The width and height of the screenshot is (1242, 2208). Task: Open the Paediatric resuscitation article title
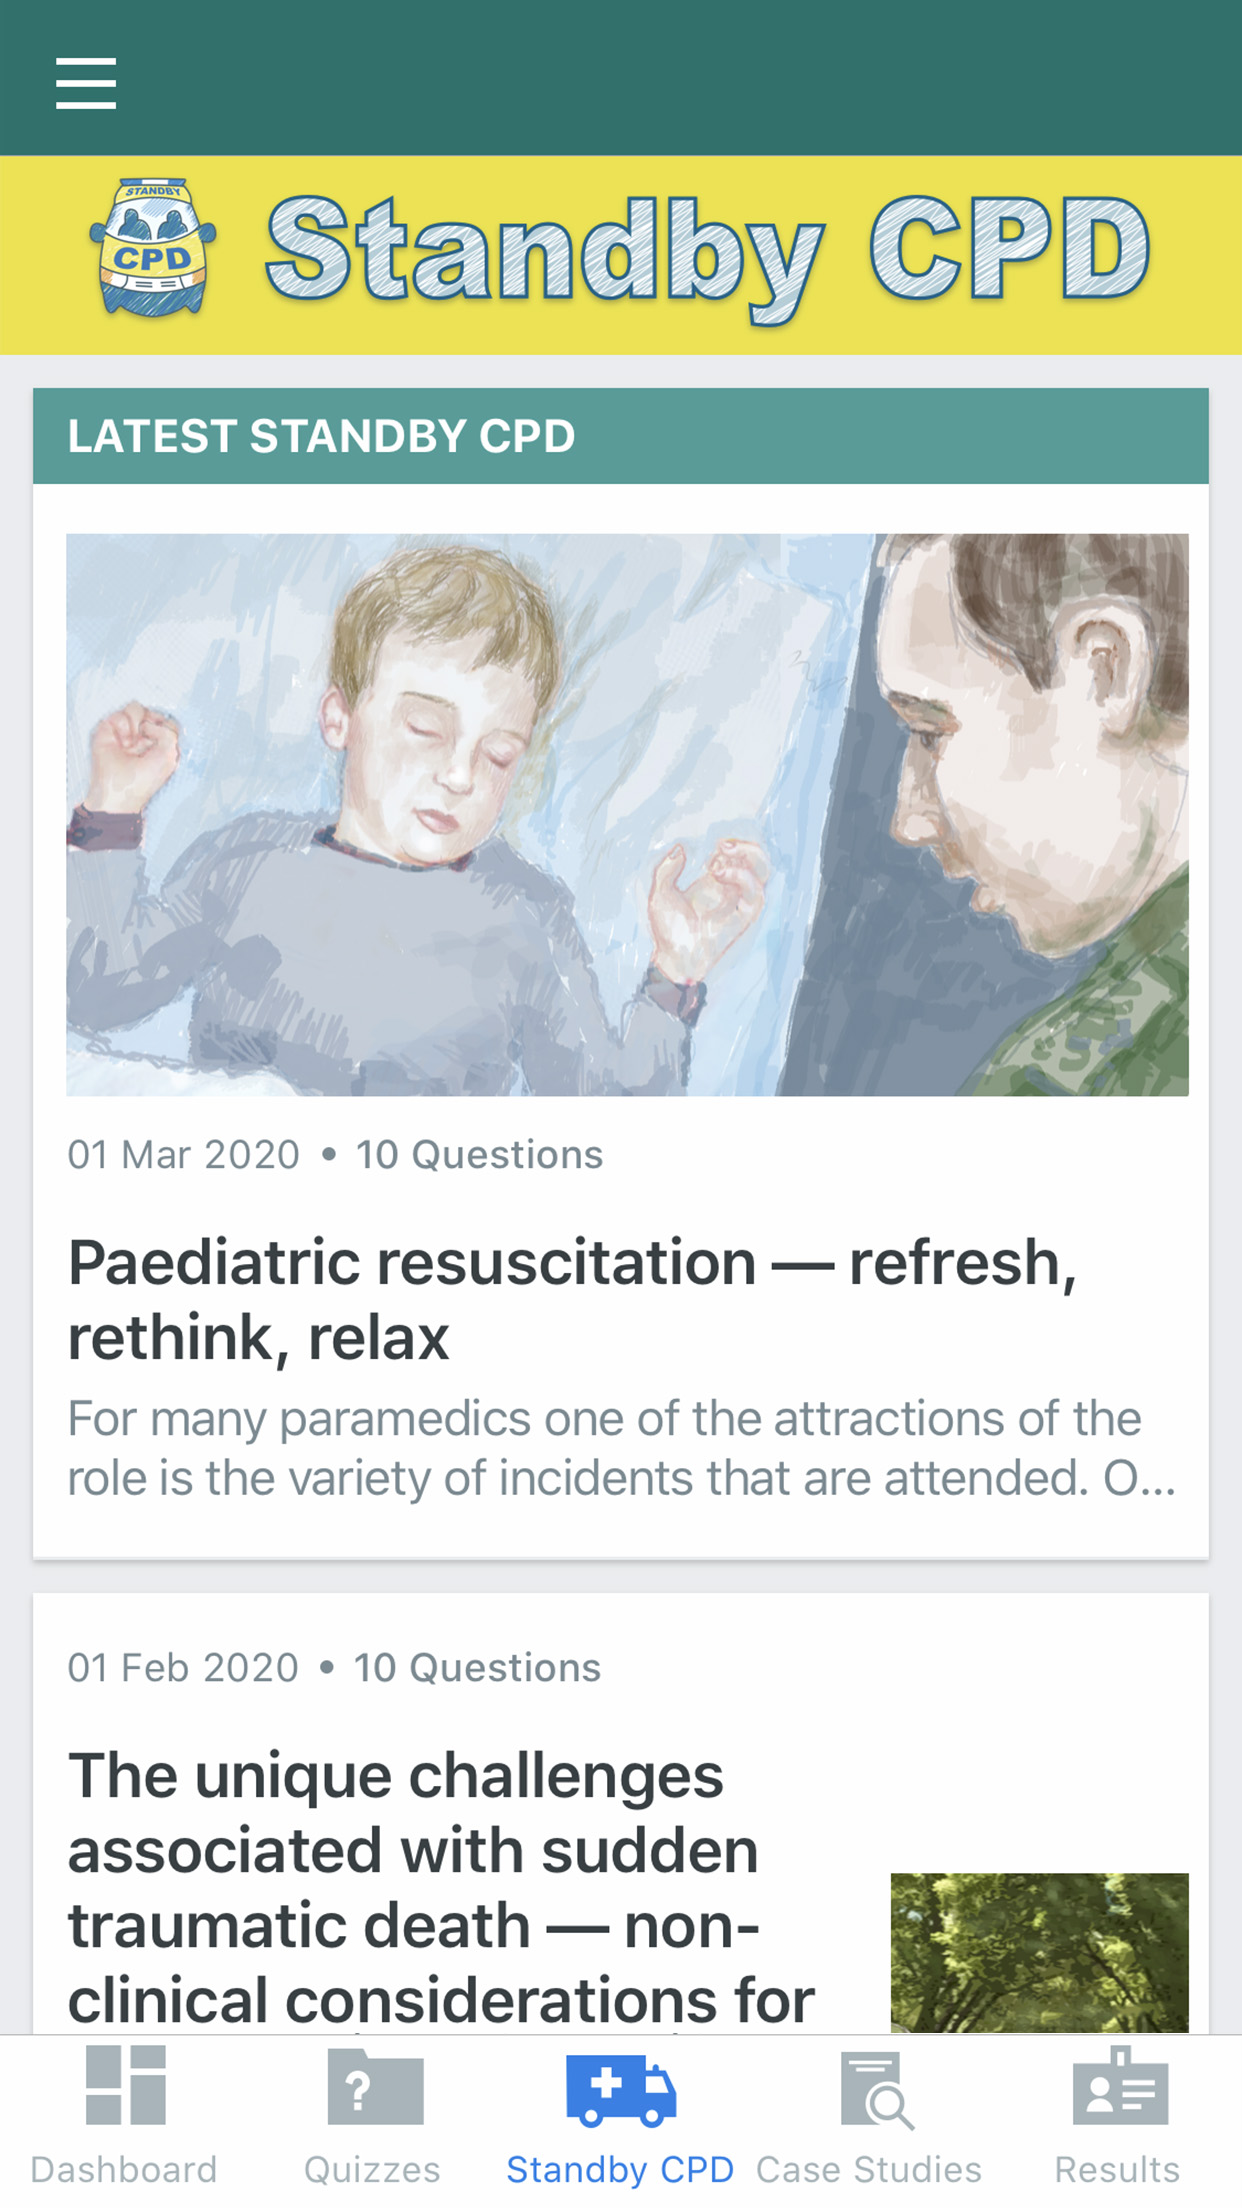[572, 1299]
